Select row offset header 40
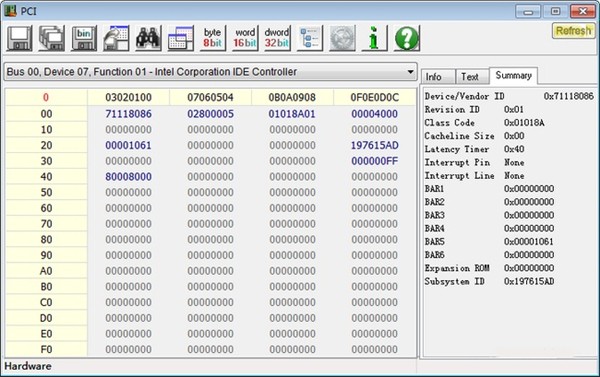The height and width of the screenshot is (377, 600). (x=46, y=176)
